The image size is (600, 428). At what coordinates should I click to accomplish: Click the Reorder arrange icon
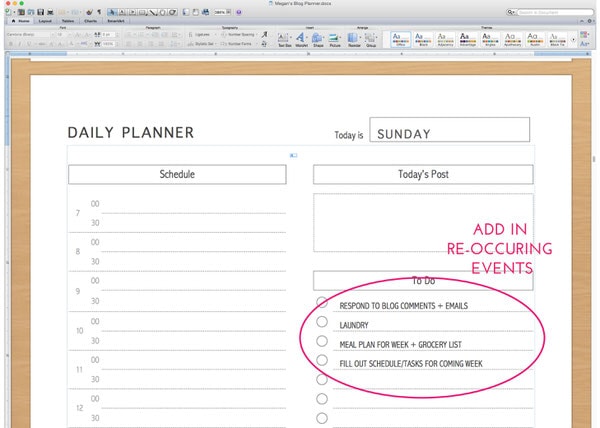coord(355,38)
